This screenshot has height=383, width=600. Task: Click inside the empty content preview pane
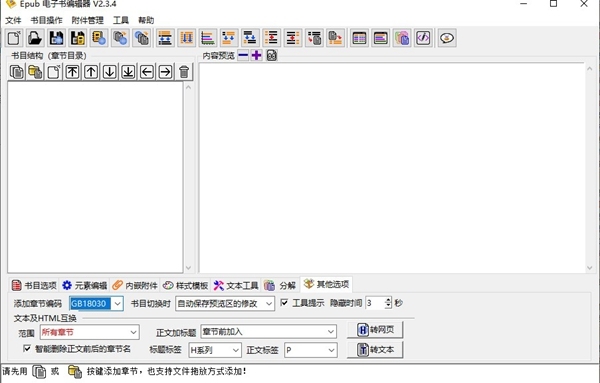[x=392, y=168]
